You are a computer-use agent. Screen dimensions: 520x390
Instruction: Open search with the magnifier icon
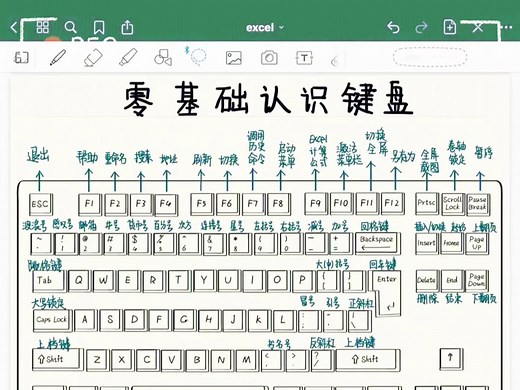tap(70, 27)
